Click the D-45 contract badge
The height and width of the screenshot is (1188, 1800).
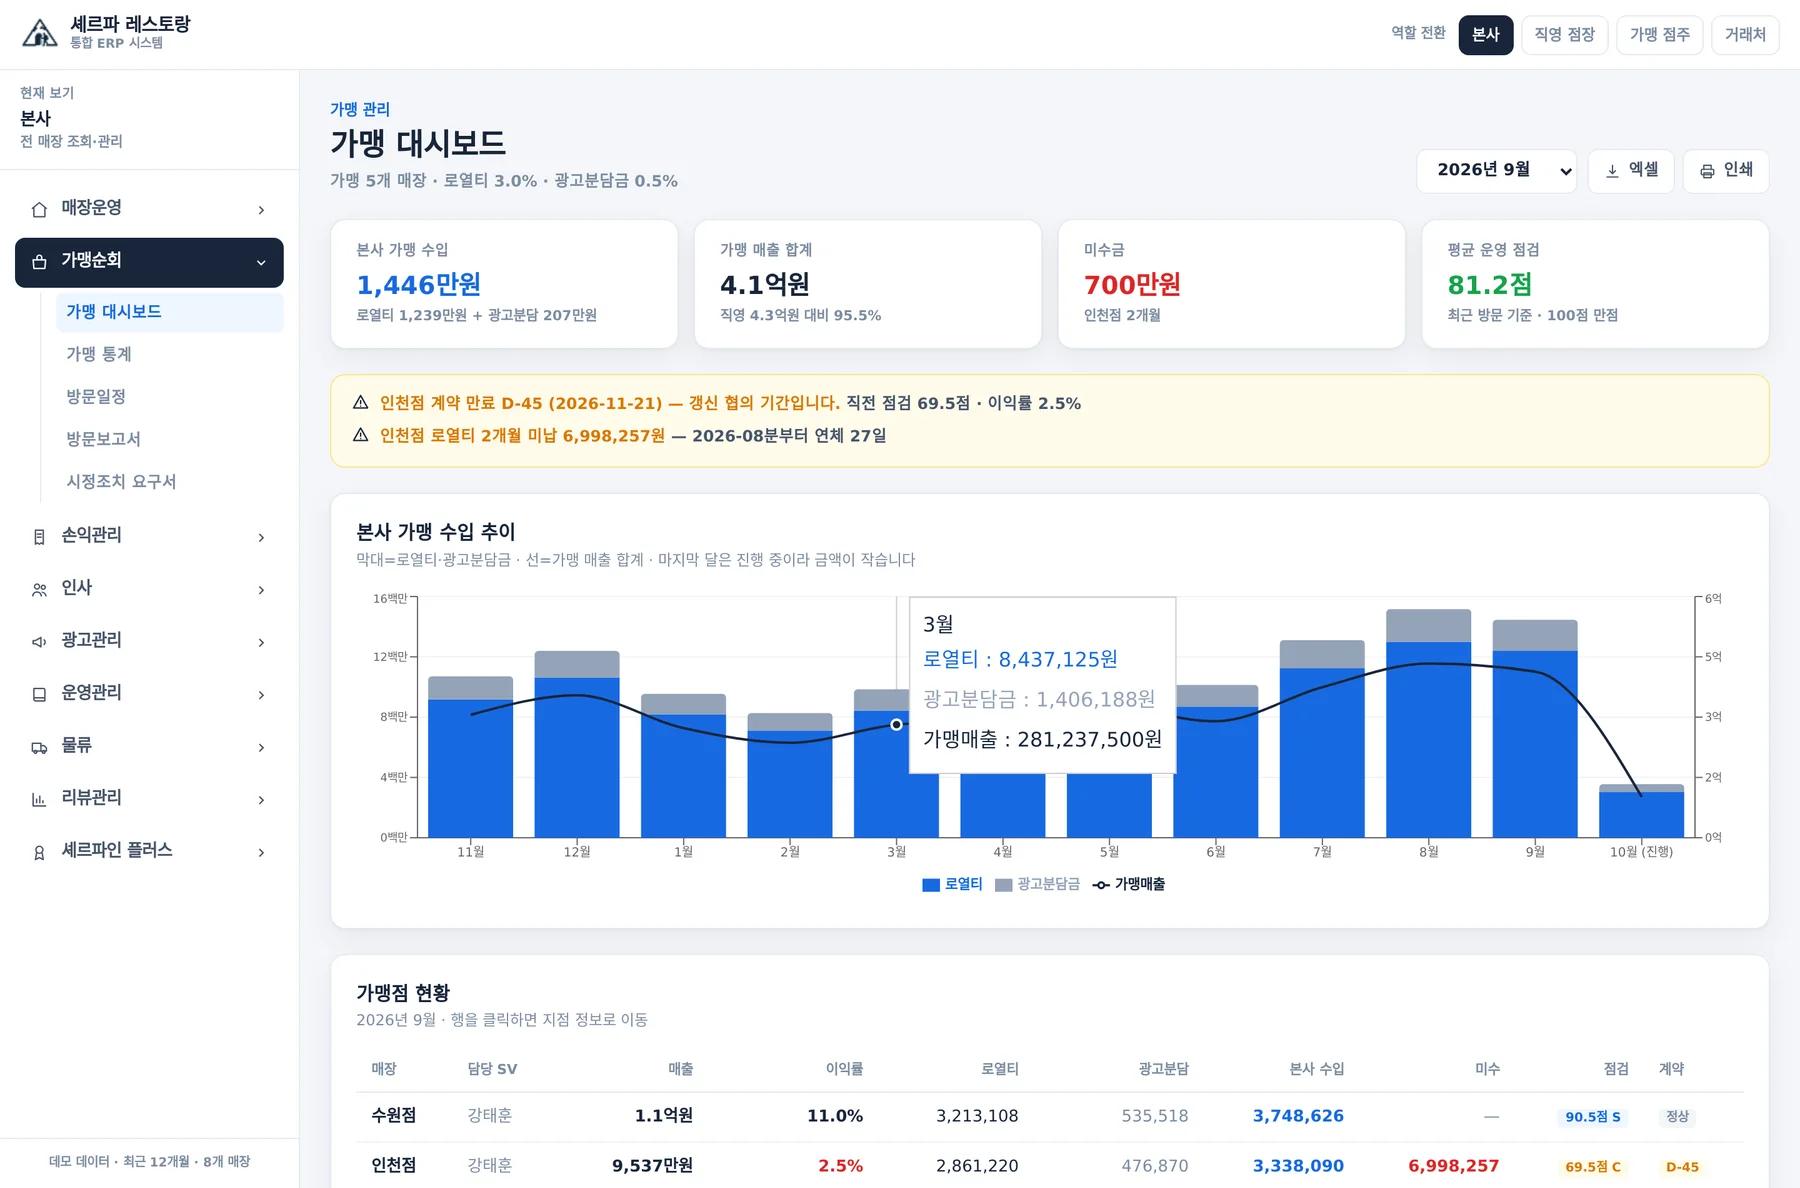(x=1682, y=1167)
